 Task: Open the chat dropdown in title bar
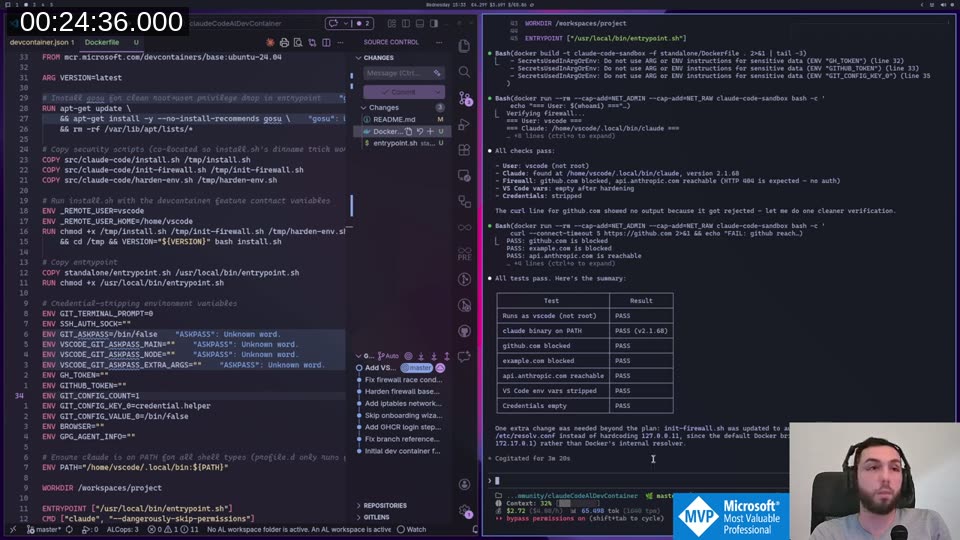click(346, 23)
